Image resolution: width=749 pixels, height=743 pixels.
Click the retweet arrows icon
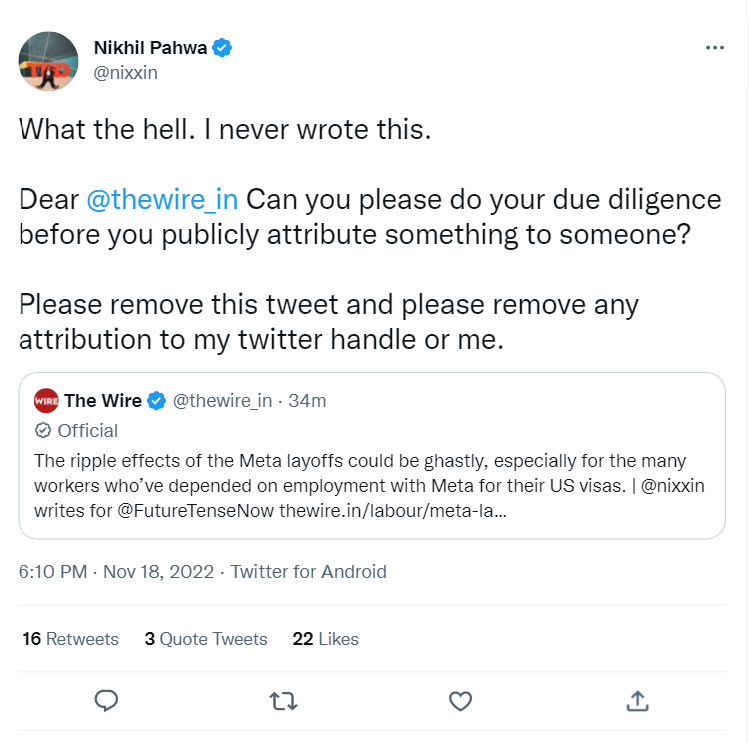tap(283, 700)
